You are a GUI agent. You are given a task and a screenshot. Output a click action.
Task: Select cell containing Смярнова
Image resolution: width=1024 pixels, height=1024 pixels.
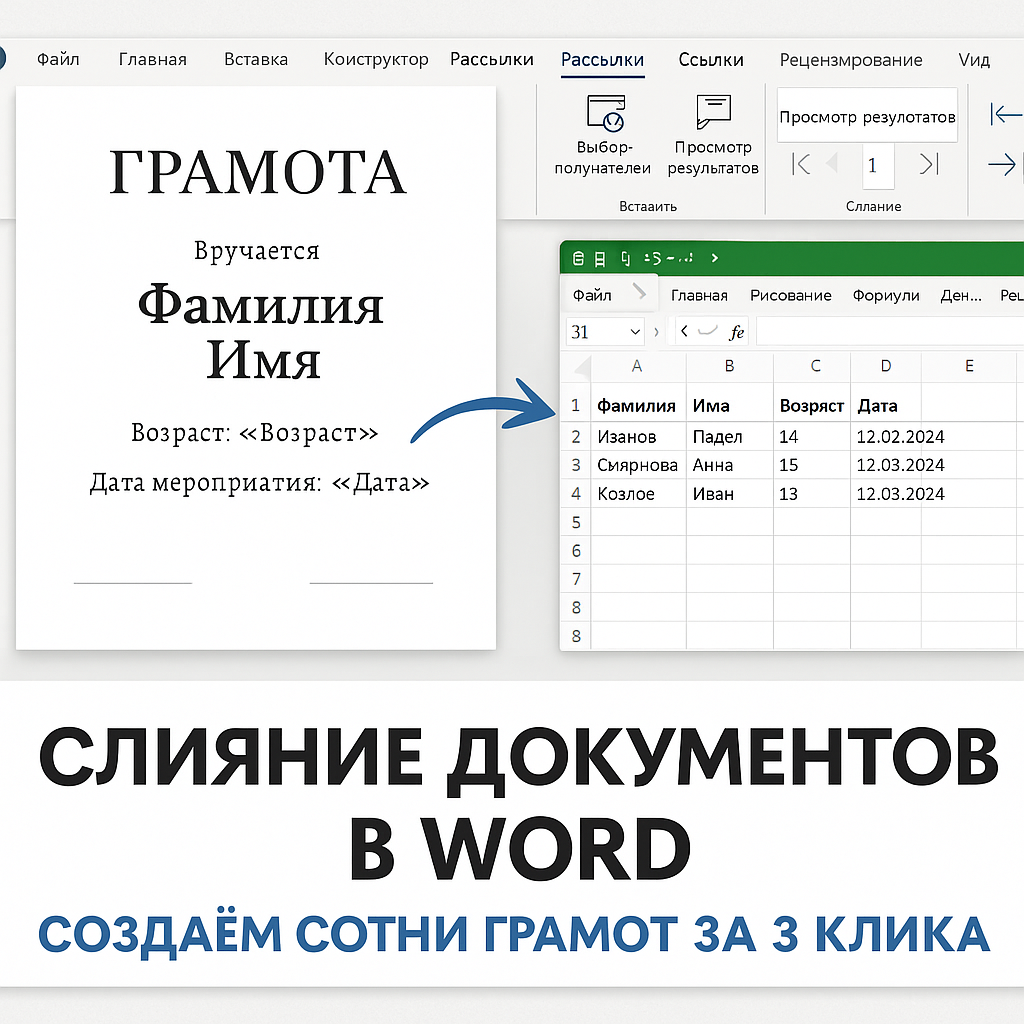click(639, 465)
